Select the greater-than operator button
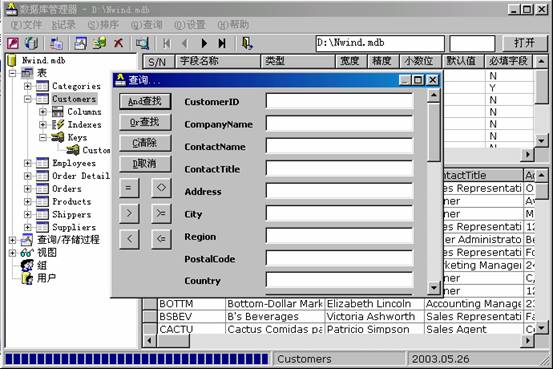553x369 pixels. (129, 213)
